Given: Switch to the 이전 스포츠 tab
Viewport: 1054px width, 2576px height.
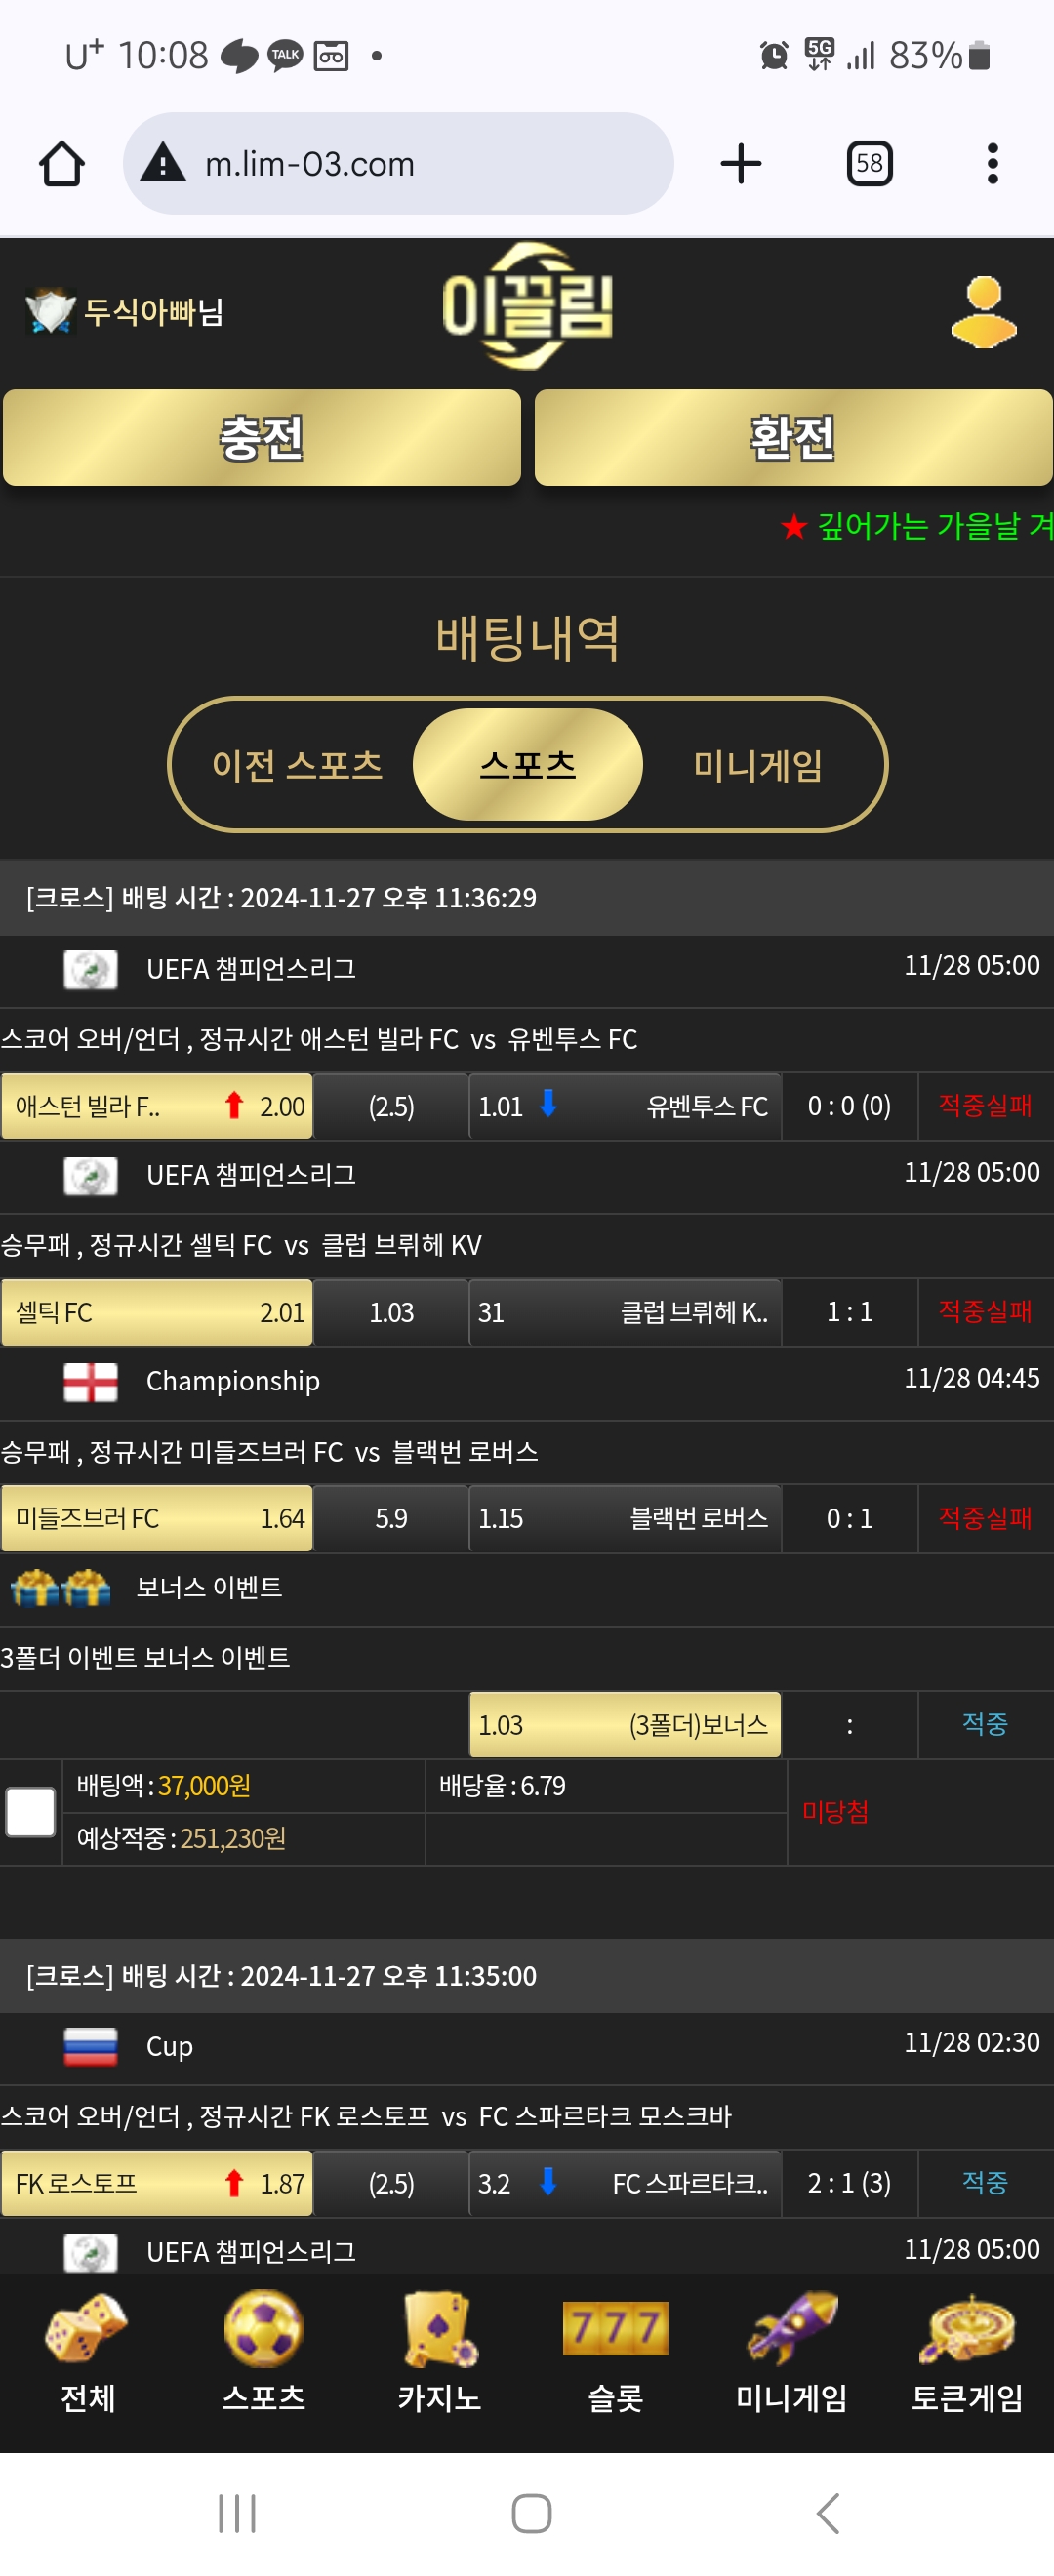Looking at the screenshot, I should tap(297, 766).
